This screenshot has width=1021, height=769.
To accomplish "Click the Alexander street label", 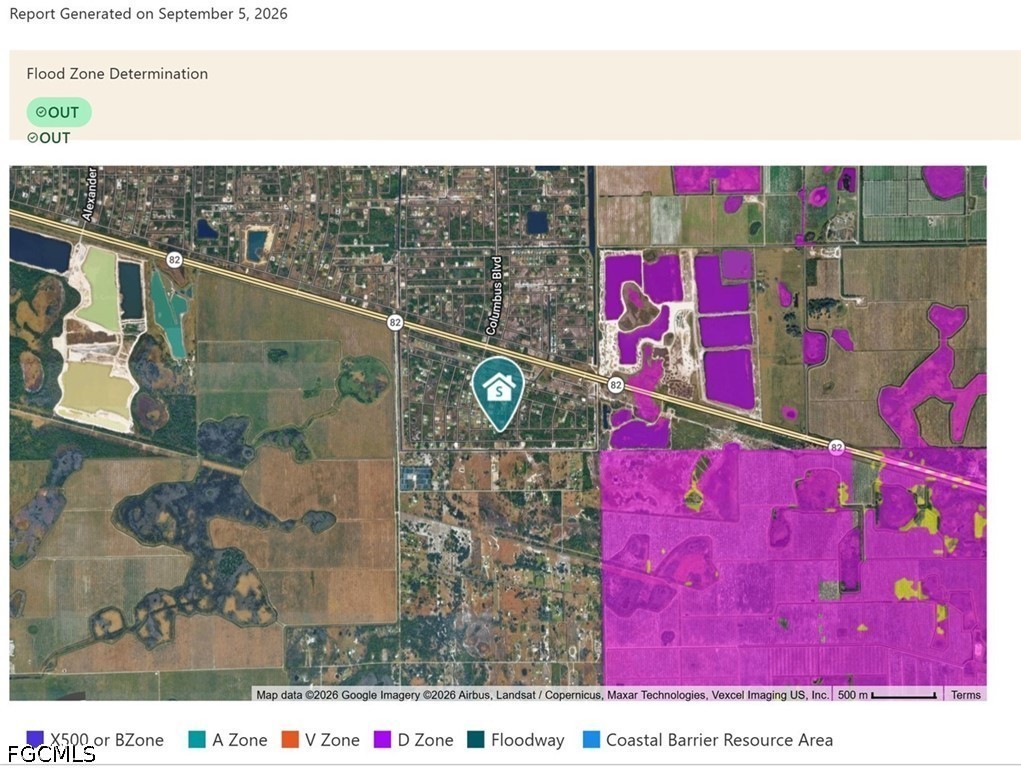I will click(89, 193).
